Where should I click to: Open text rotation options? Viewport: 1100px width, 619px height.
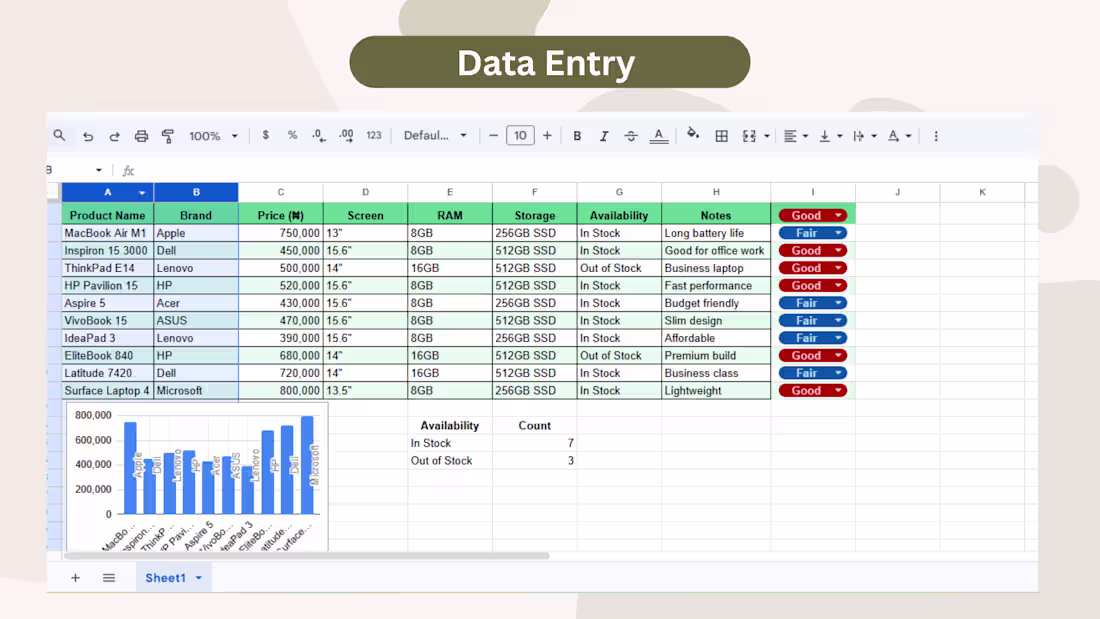pos(899,136)
